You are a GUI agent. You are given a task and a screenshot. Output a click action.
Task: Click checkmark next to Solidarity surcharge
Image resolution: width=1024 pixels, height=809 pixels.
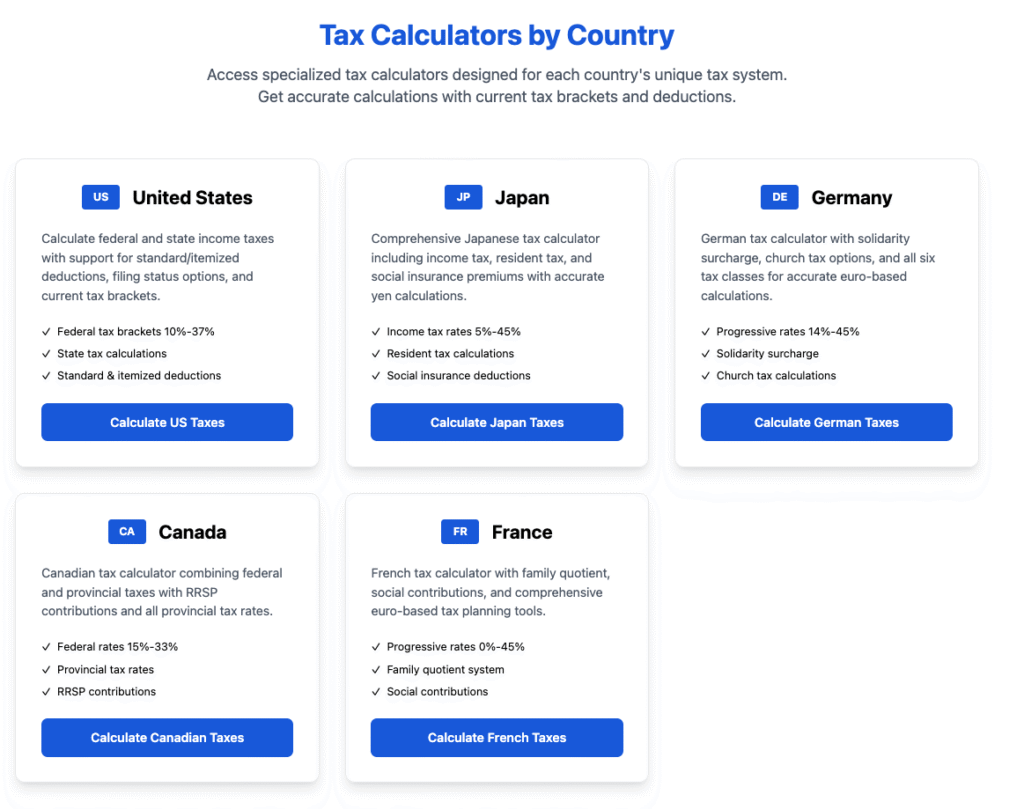point(706,354)
